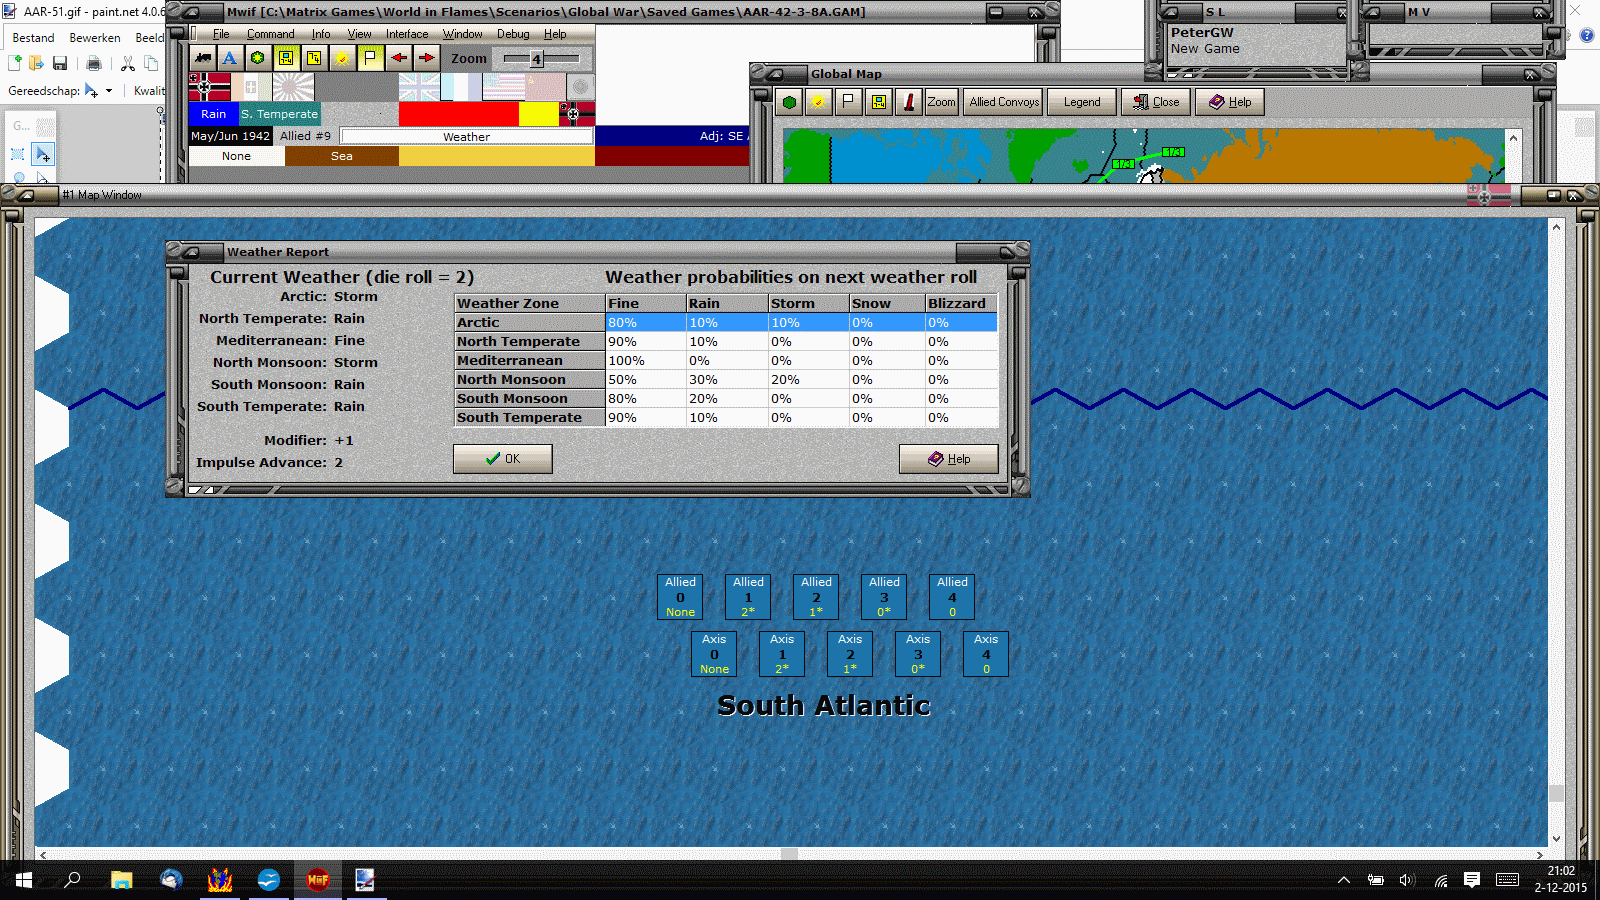The width and height of the screenshot is (1600, 900).
Task: Click the Allied 0 None sea box
Action: pos(680,597)
